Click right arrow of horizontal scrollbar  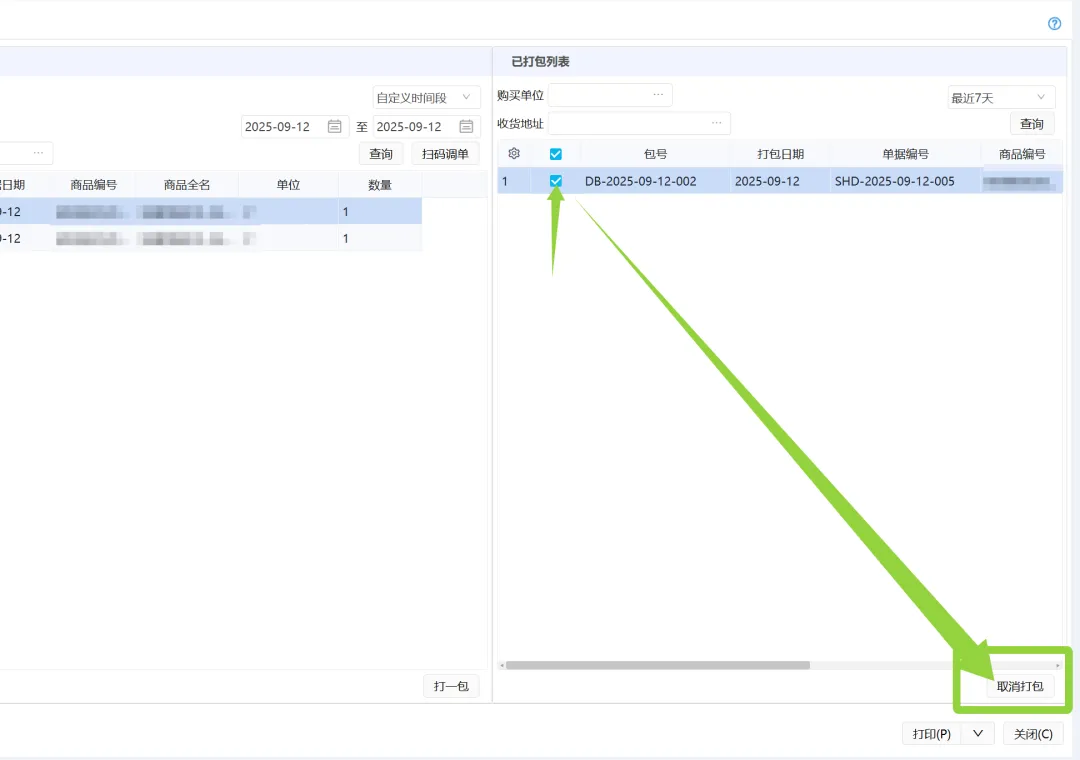click(1058, 665)
